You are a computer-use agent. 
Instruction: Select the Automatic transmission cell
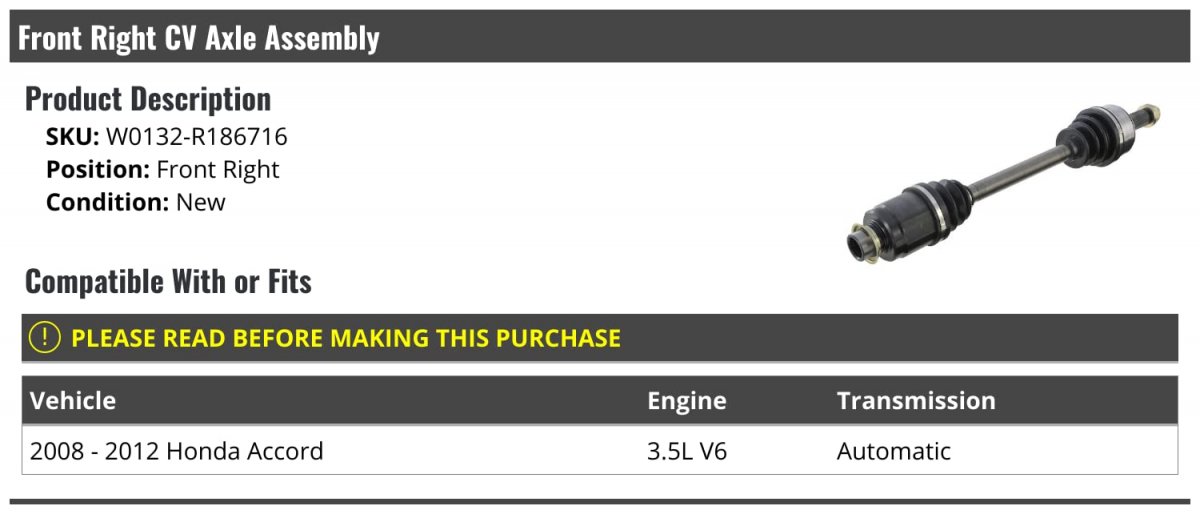893,451
